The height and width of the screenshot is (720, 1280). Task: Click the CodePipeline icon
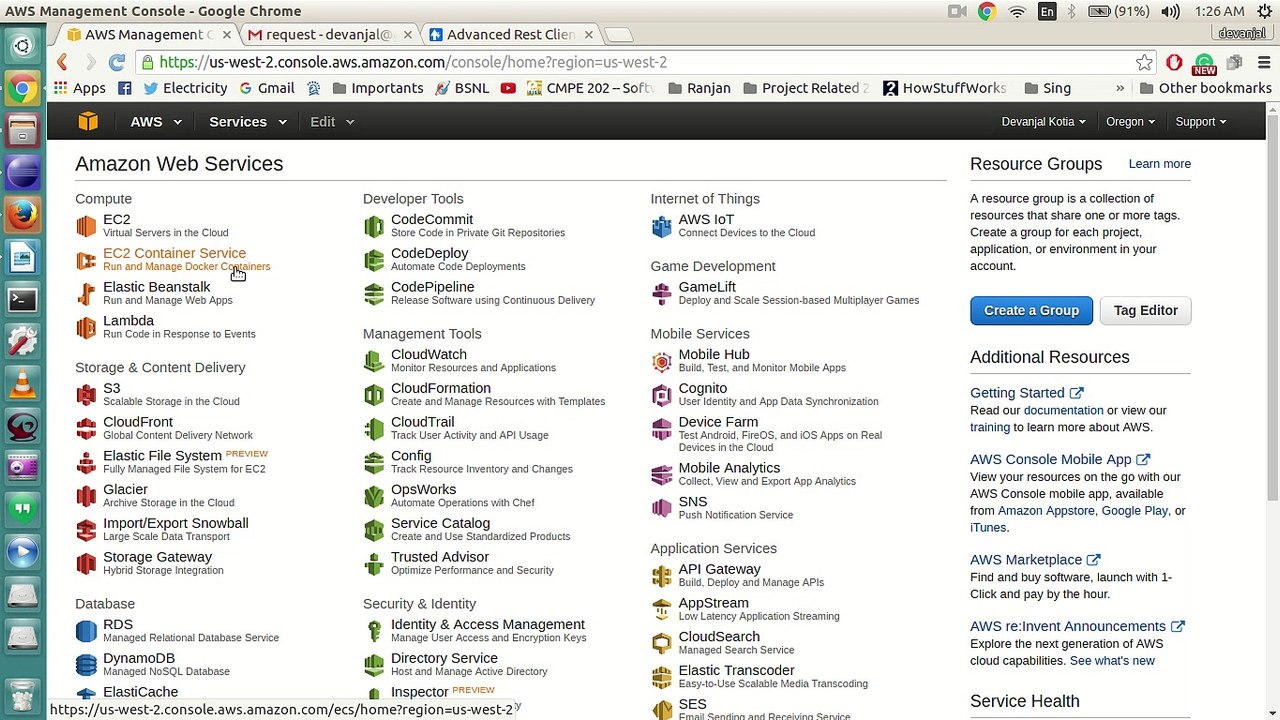(374, 293)
